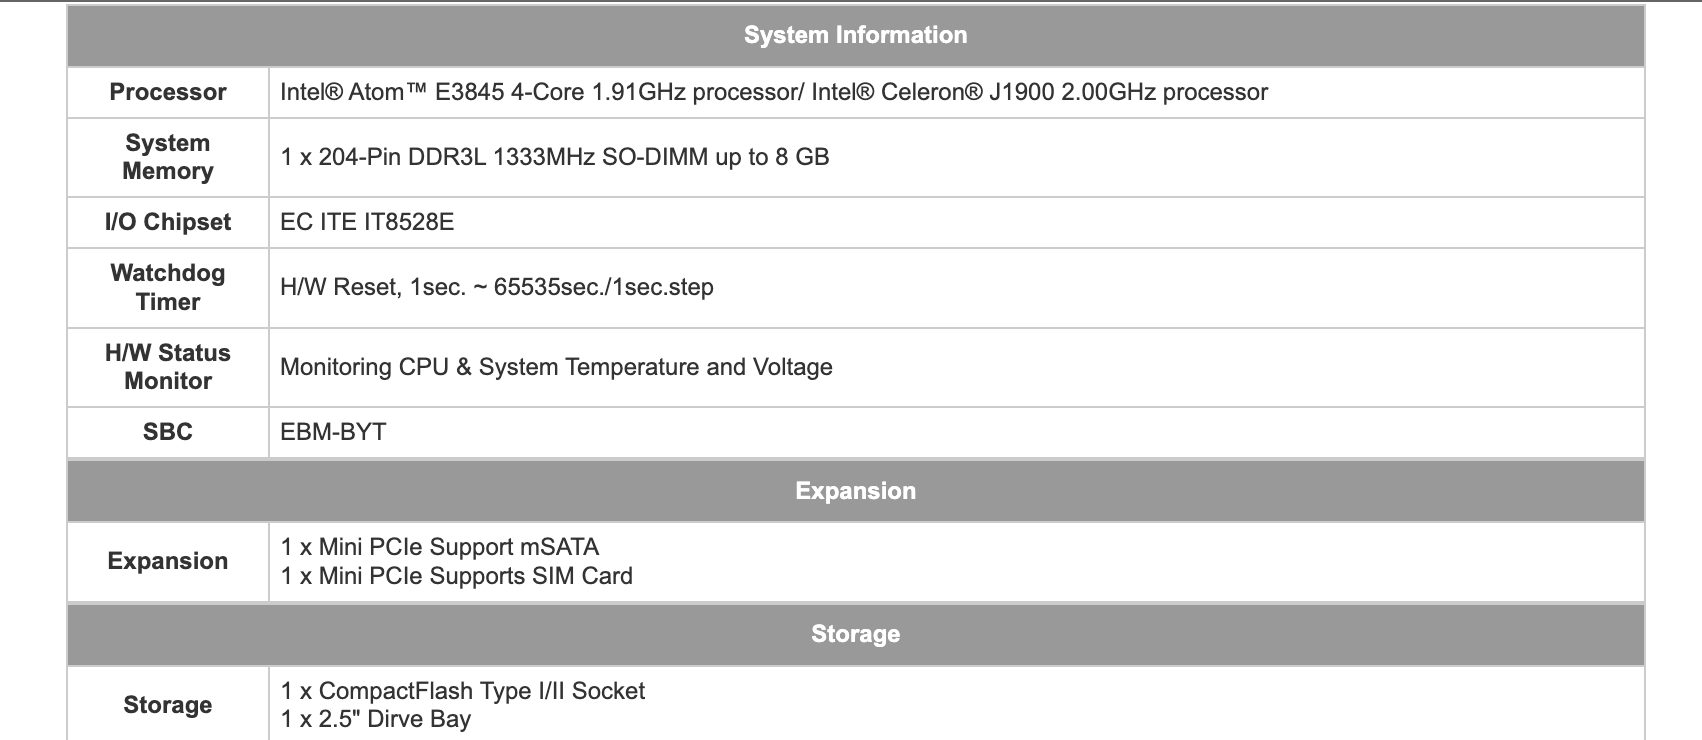This screenshot has height=740, width=1702.
Task: Select the System Memory row label
Action: pyautogui.click(x=168, y=157)
